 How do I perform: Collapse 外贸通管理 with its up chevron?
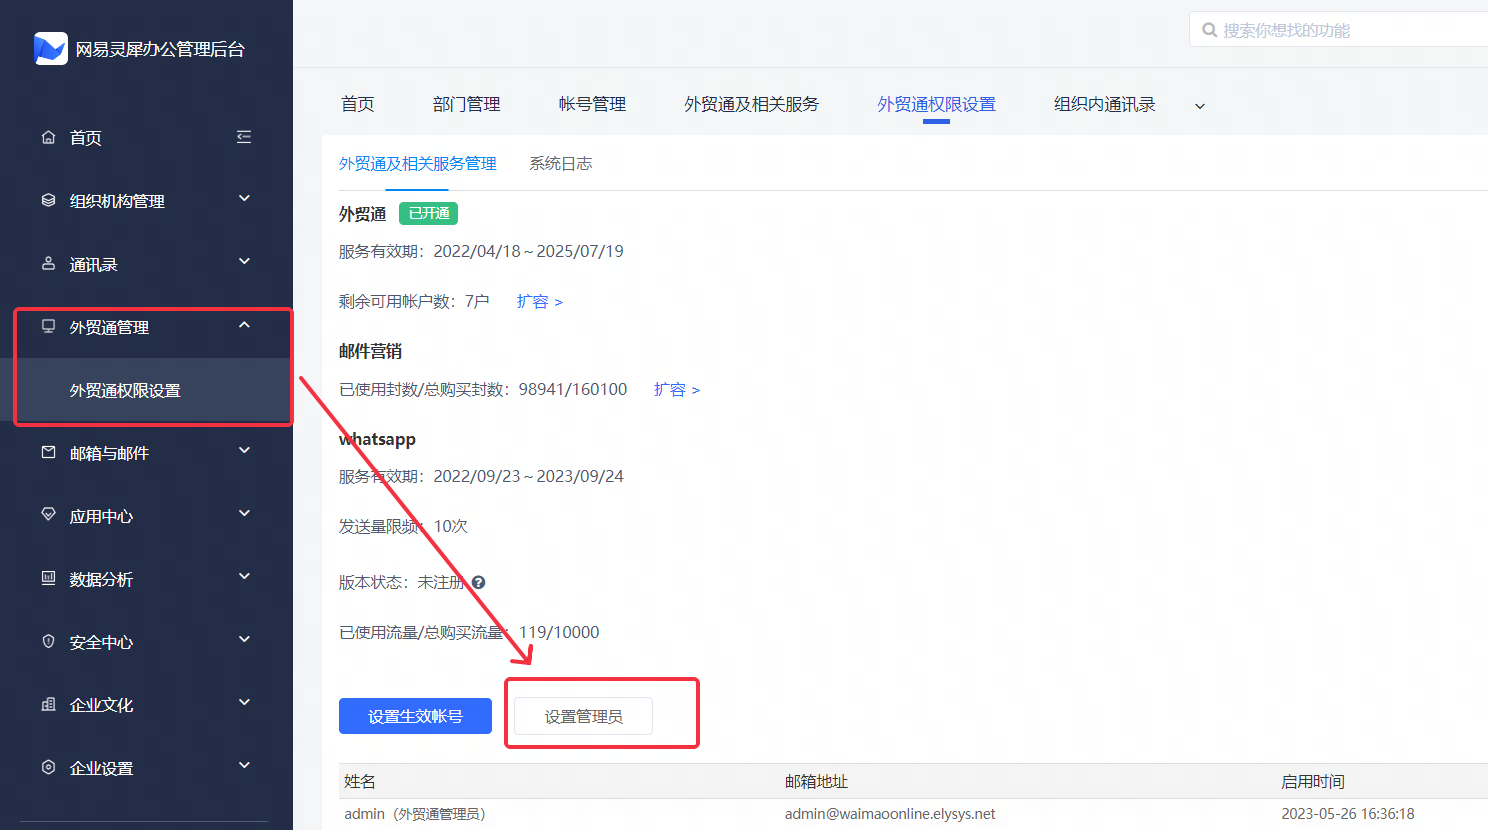(244, 325)
